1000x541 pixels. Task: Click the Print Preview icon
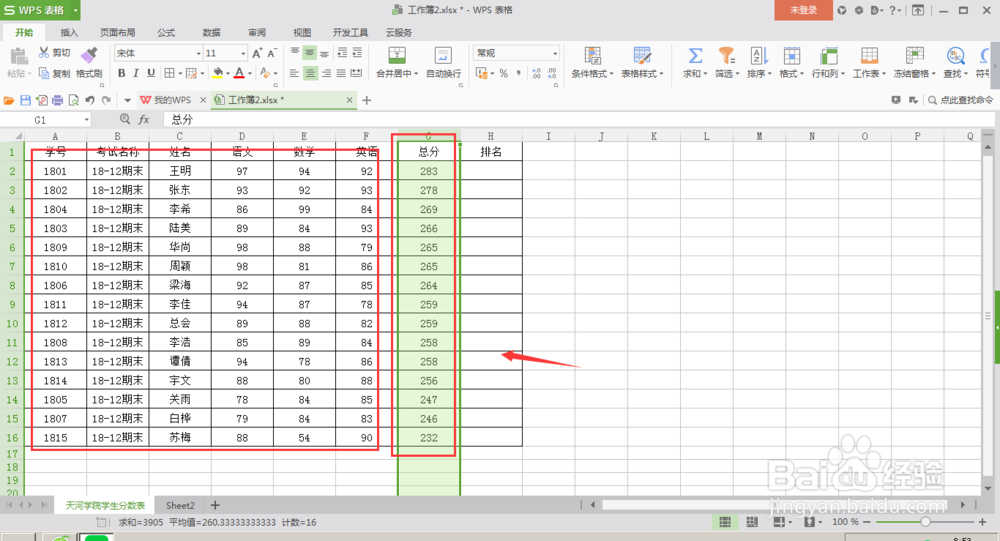coord(73,100)
